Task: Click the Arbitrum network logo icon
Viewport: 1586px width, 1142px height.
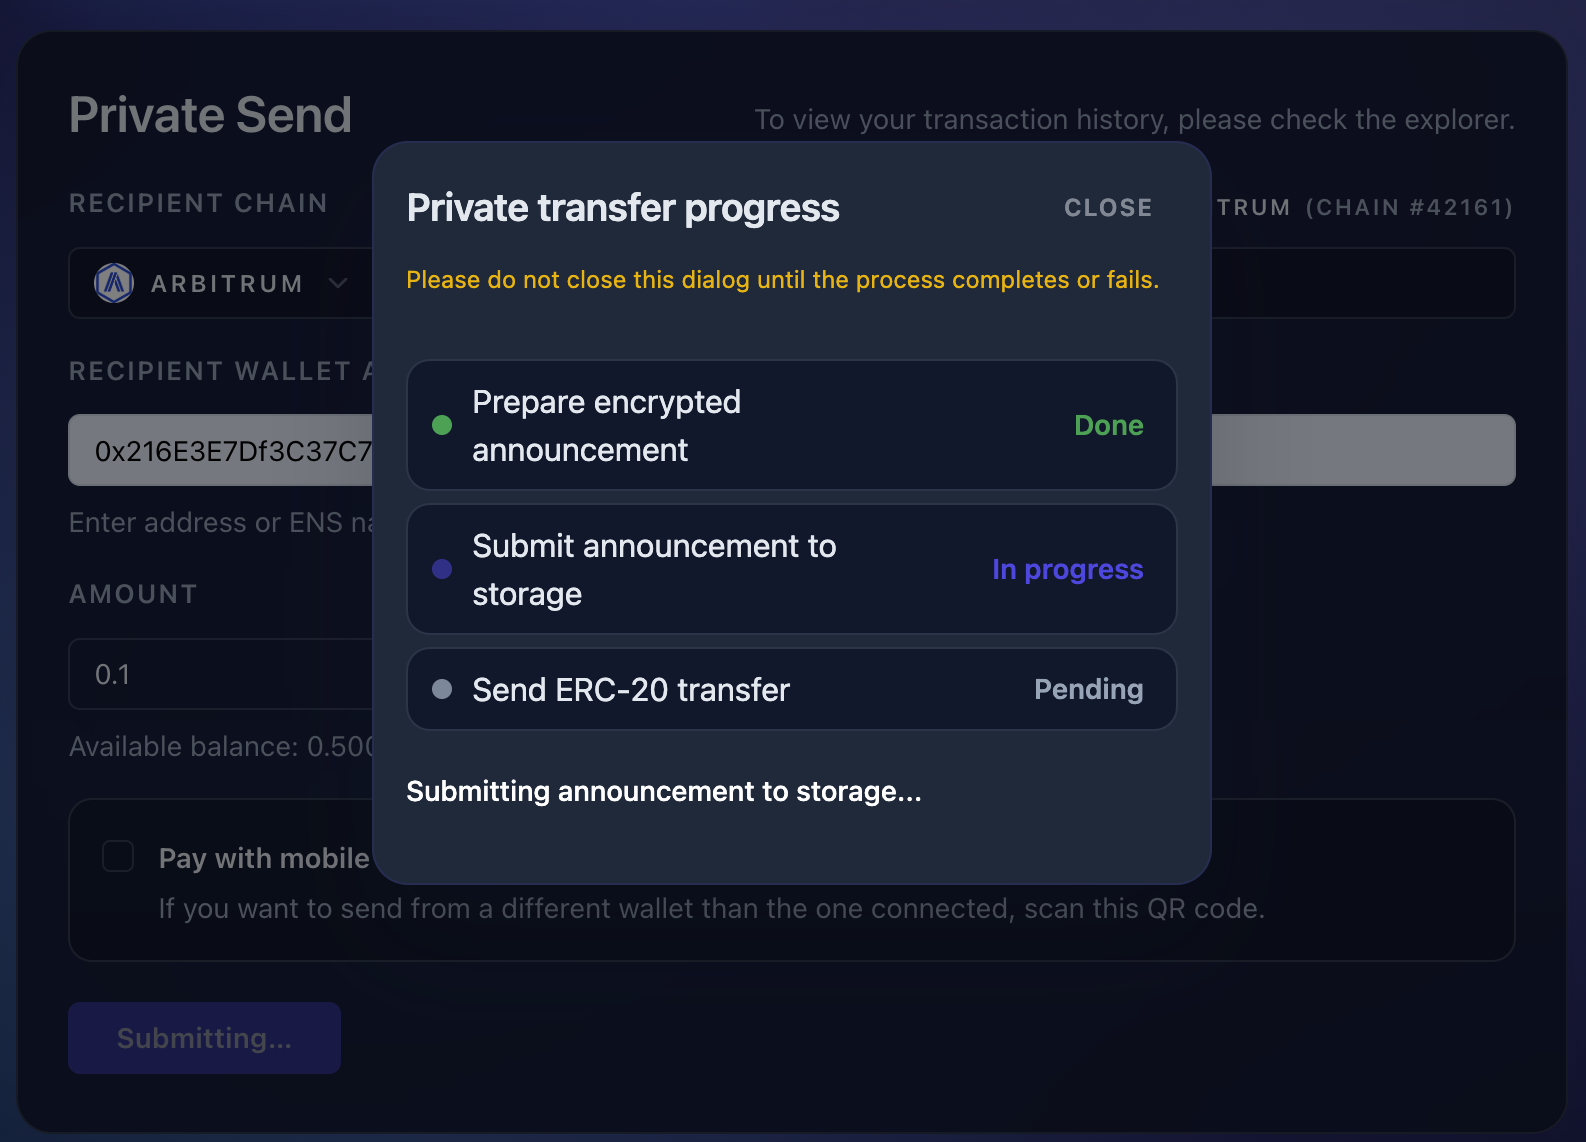Action: (x=113, y=283)
